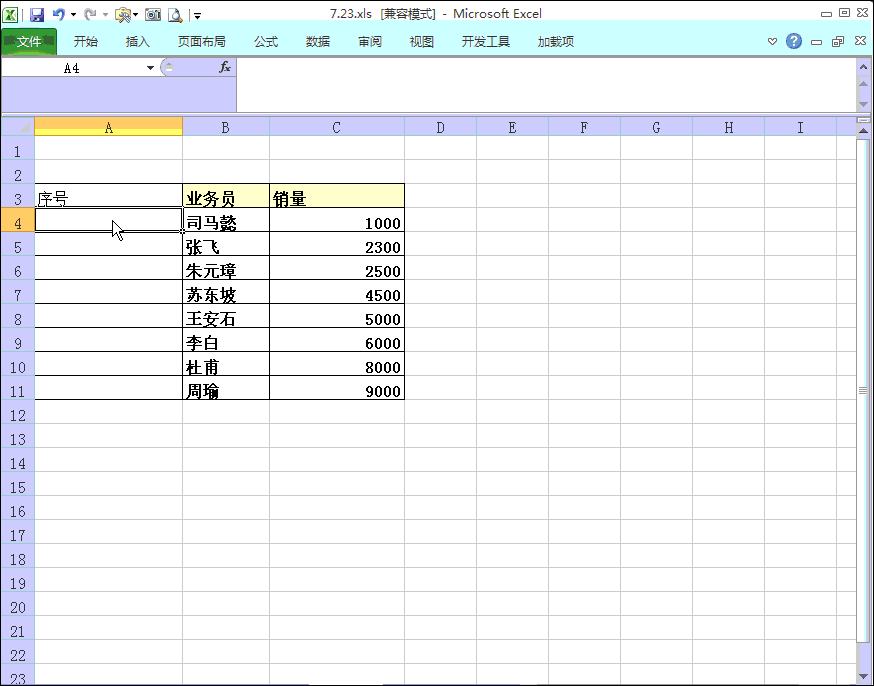Open the Customize Quick Access Toolbar dropdown

pos(197,16)
